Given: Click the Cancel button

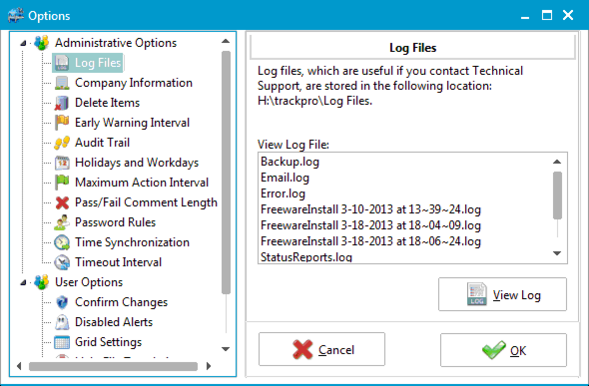Looking at the screenshot, I should pos(322,349).
